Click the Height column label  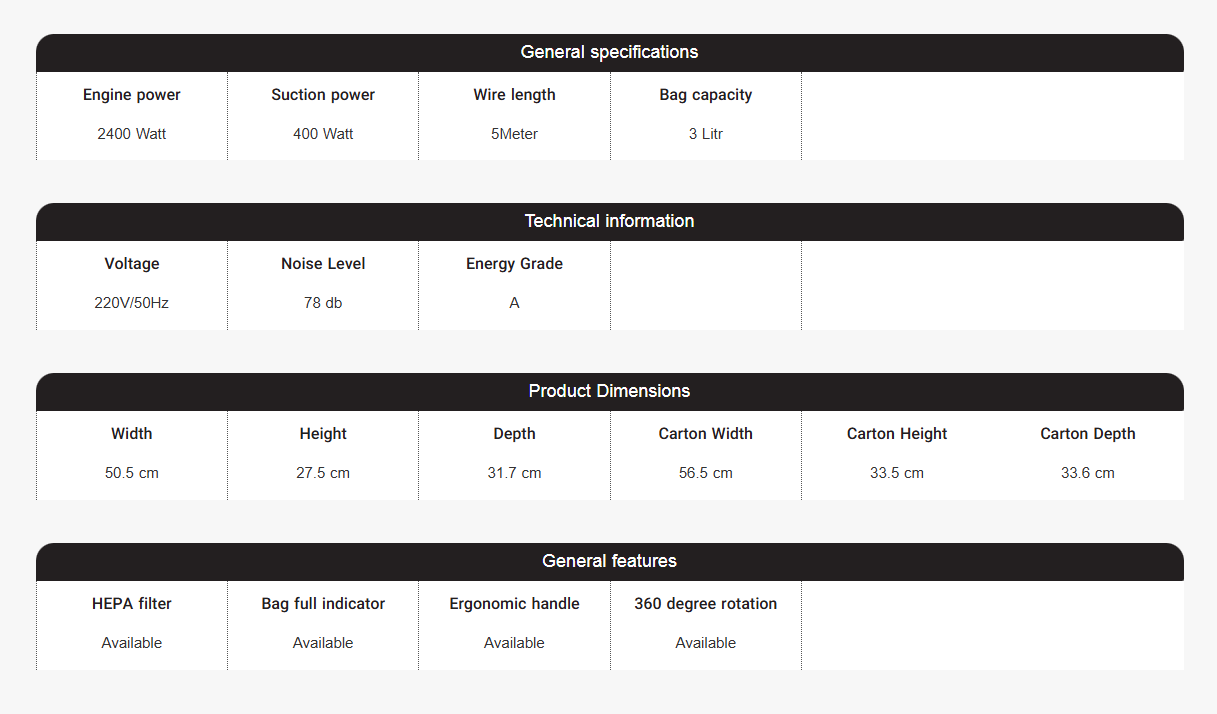pos(323,434)
